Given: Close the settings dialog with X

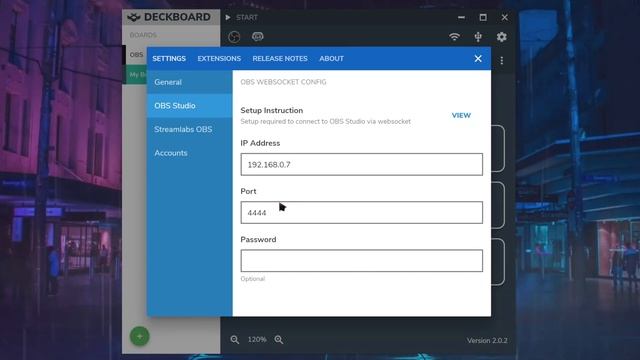Looking at the screenshot, I should (478, 59).
